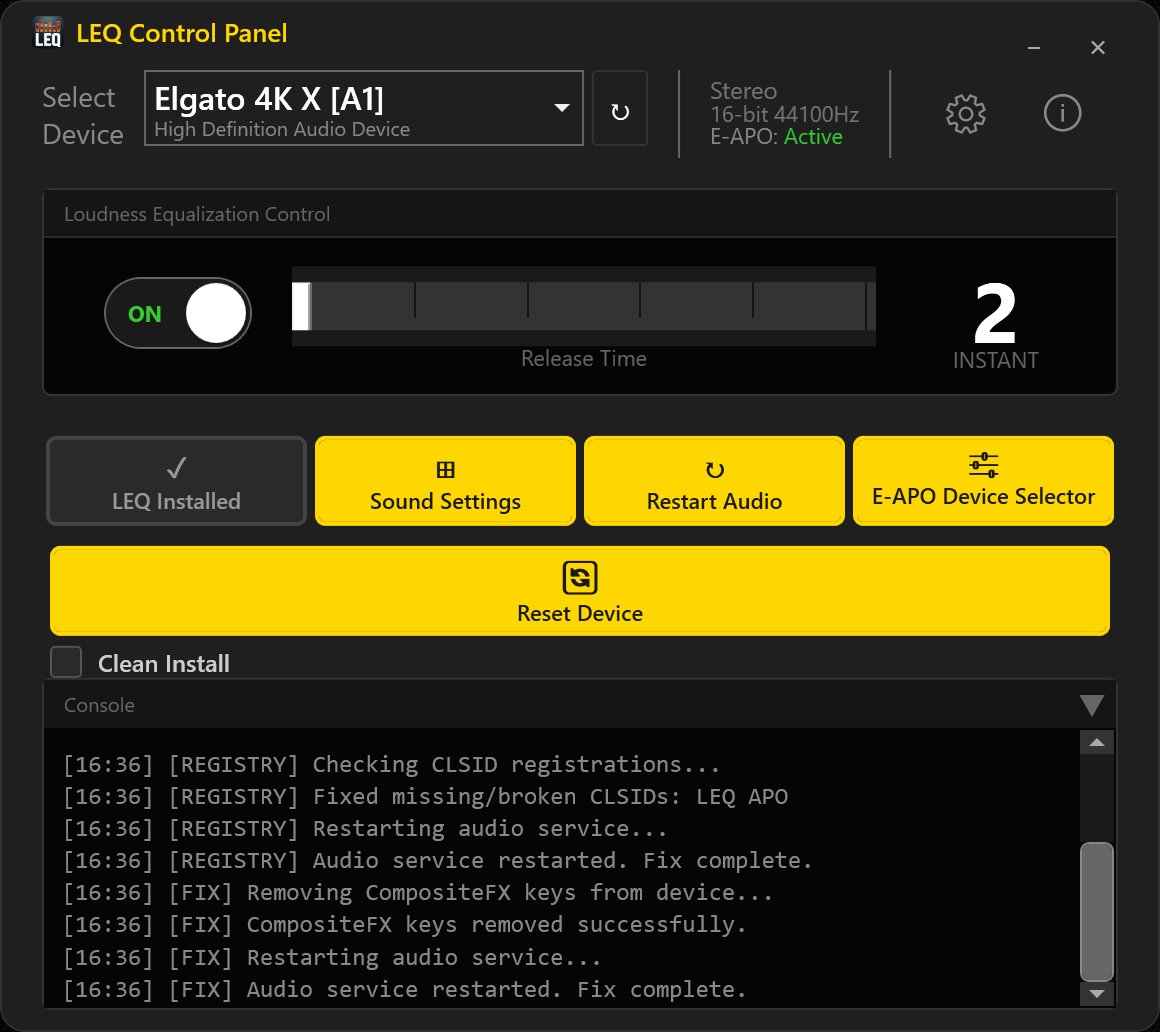Screen dimensions: 1160x1032
Task: Collapse the Console panel with the triangle
Action: (1091, 705)
